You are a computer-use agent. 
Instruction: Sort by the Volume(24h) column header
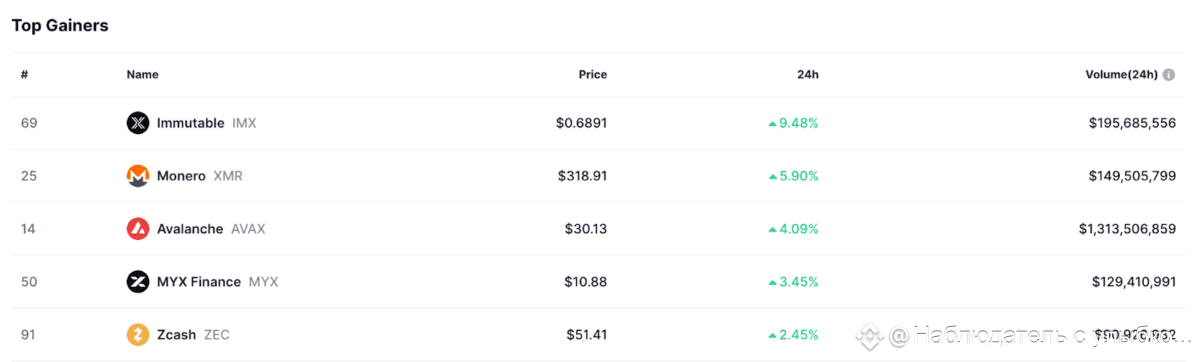click(1121, 75)
